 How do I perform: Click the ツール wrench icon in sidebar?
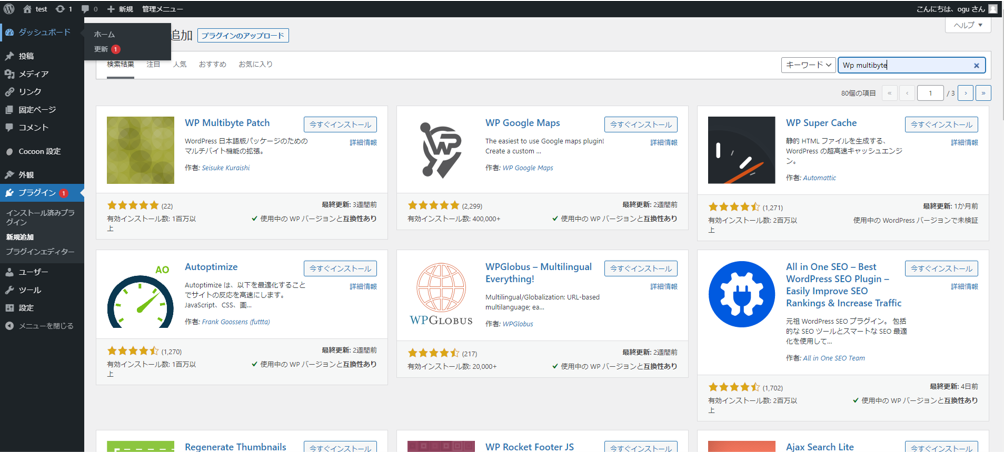(x=9, y=290)
